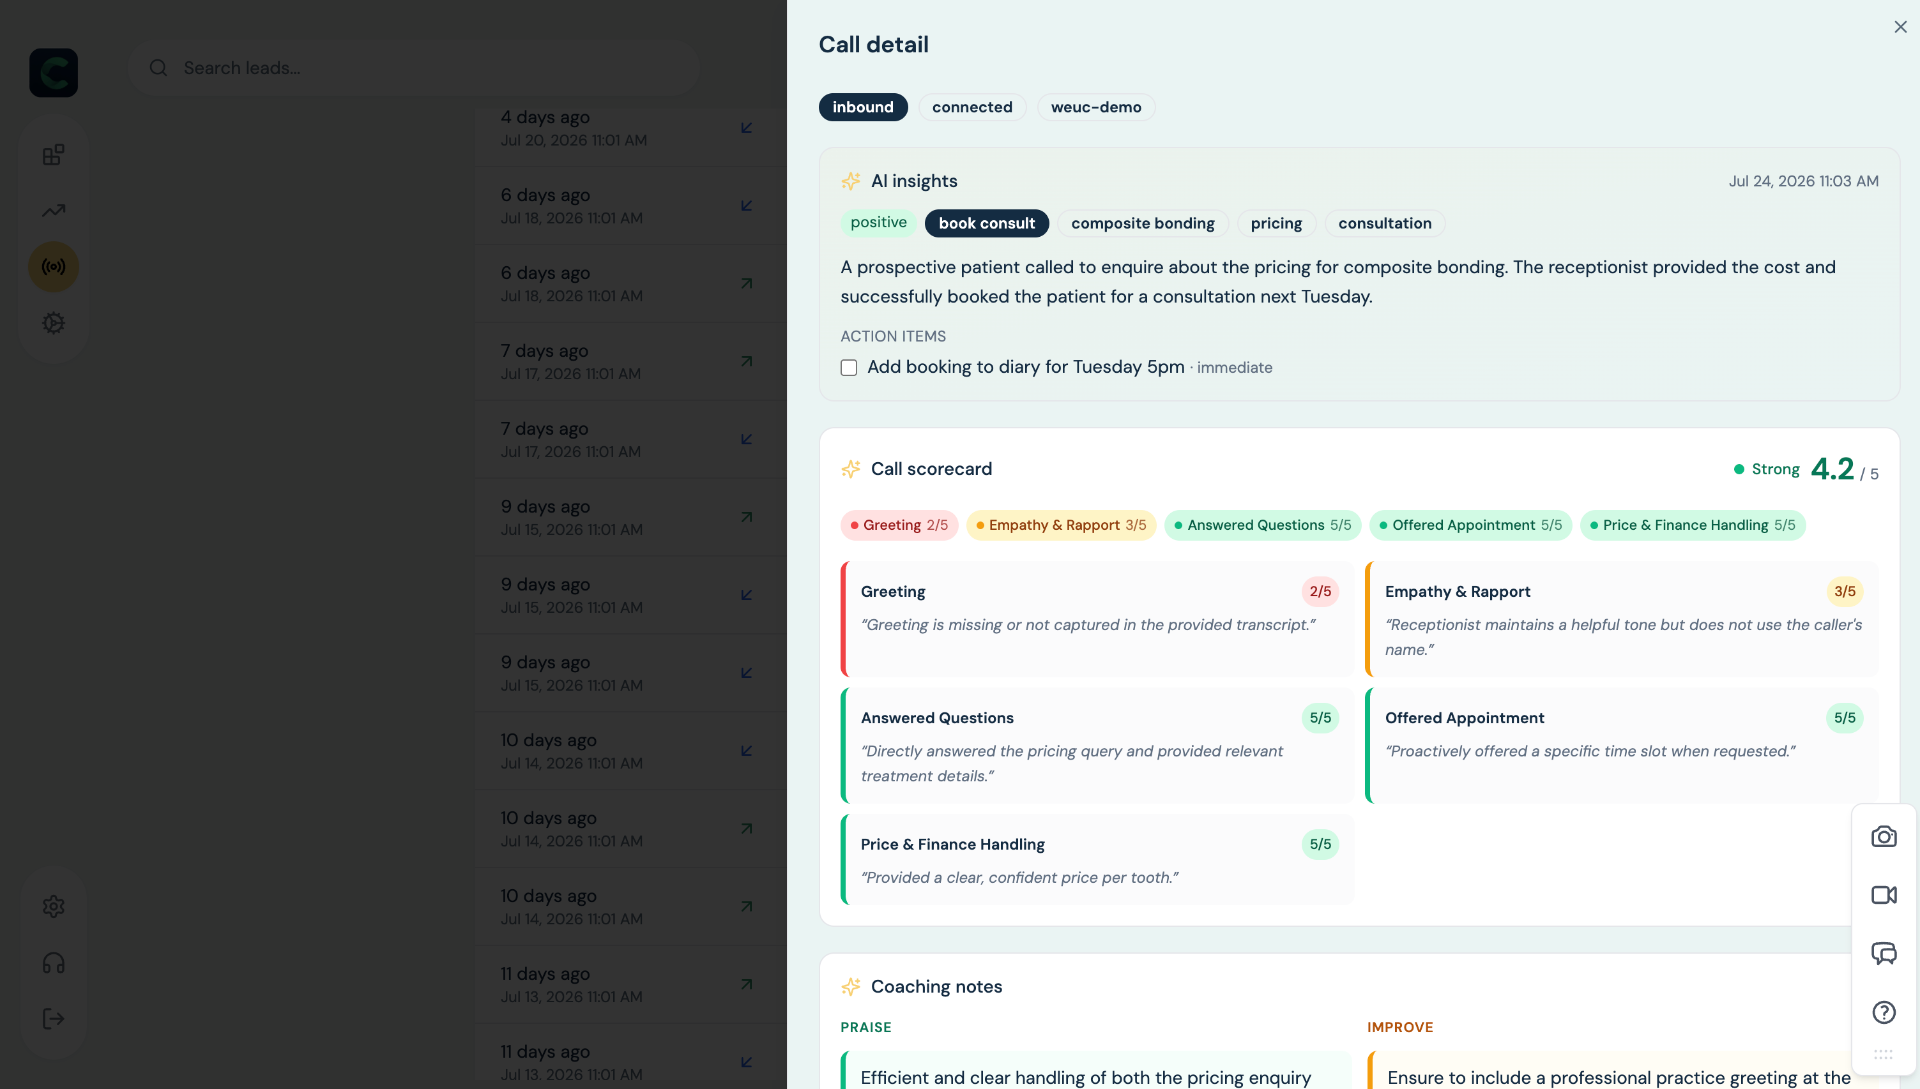Open the chat bubbles feedback icon
The height and width of the screenshot is (1089, 1920).
[1884, 953]
